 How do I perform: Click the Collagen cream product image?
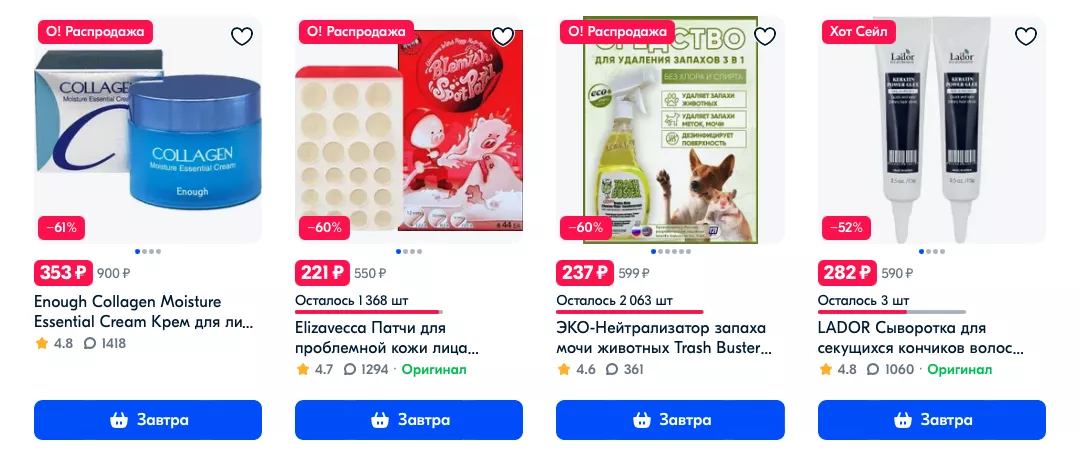148,129
